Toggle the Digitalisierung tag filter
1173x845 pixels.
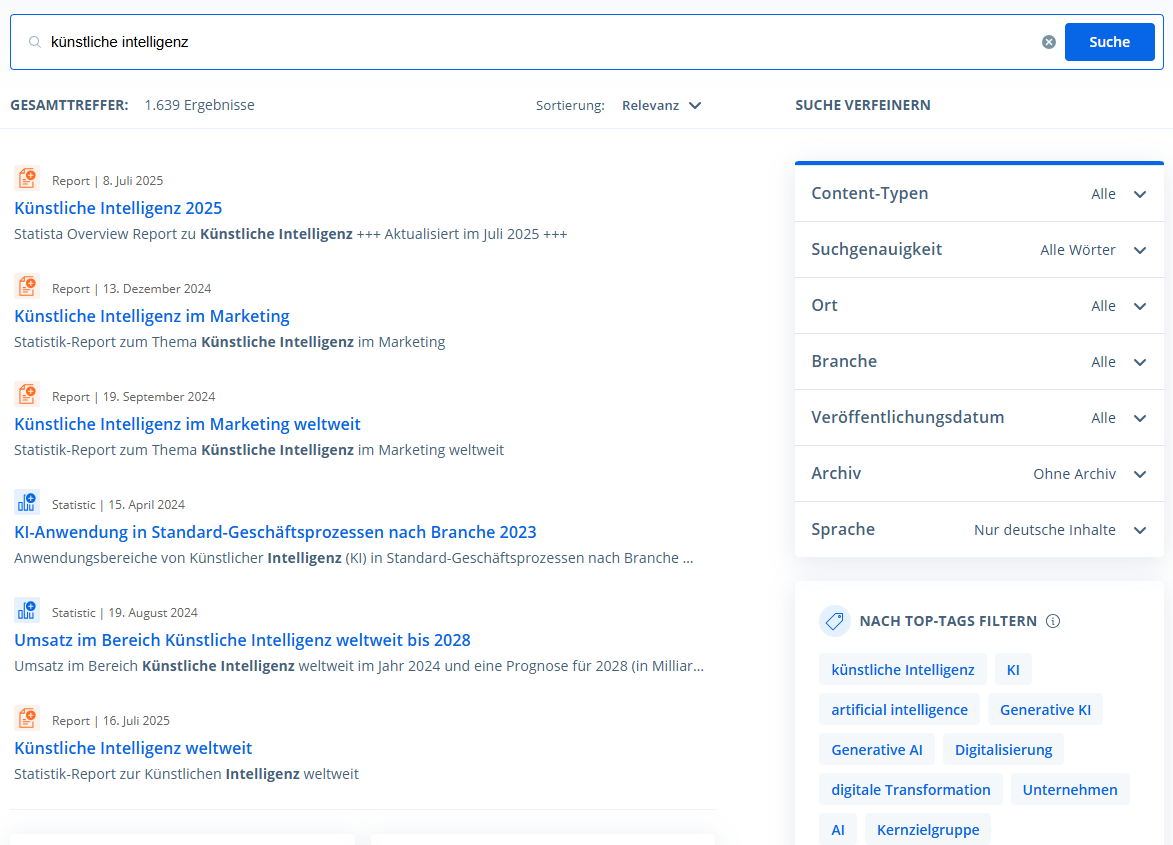point(1003,749)
